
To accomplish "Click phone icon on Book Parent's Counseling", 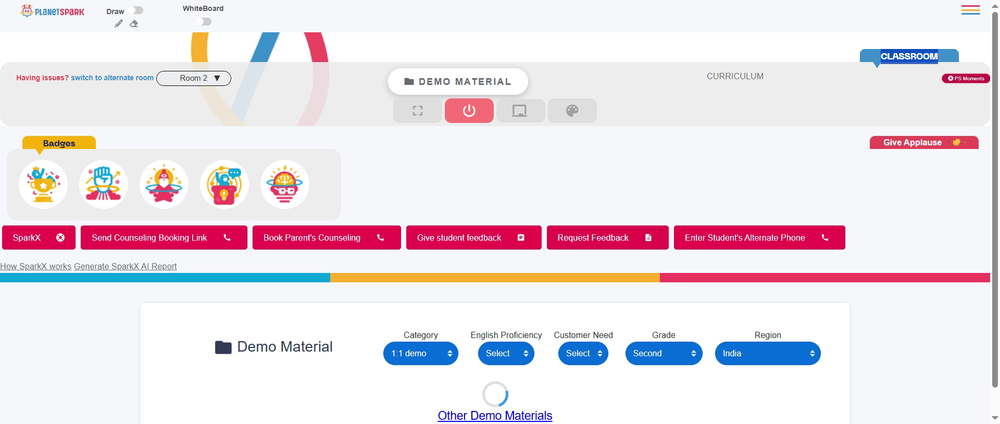I will tap(381, 238).
